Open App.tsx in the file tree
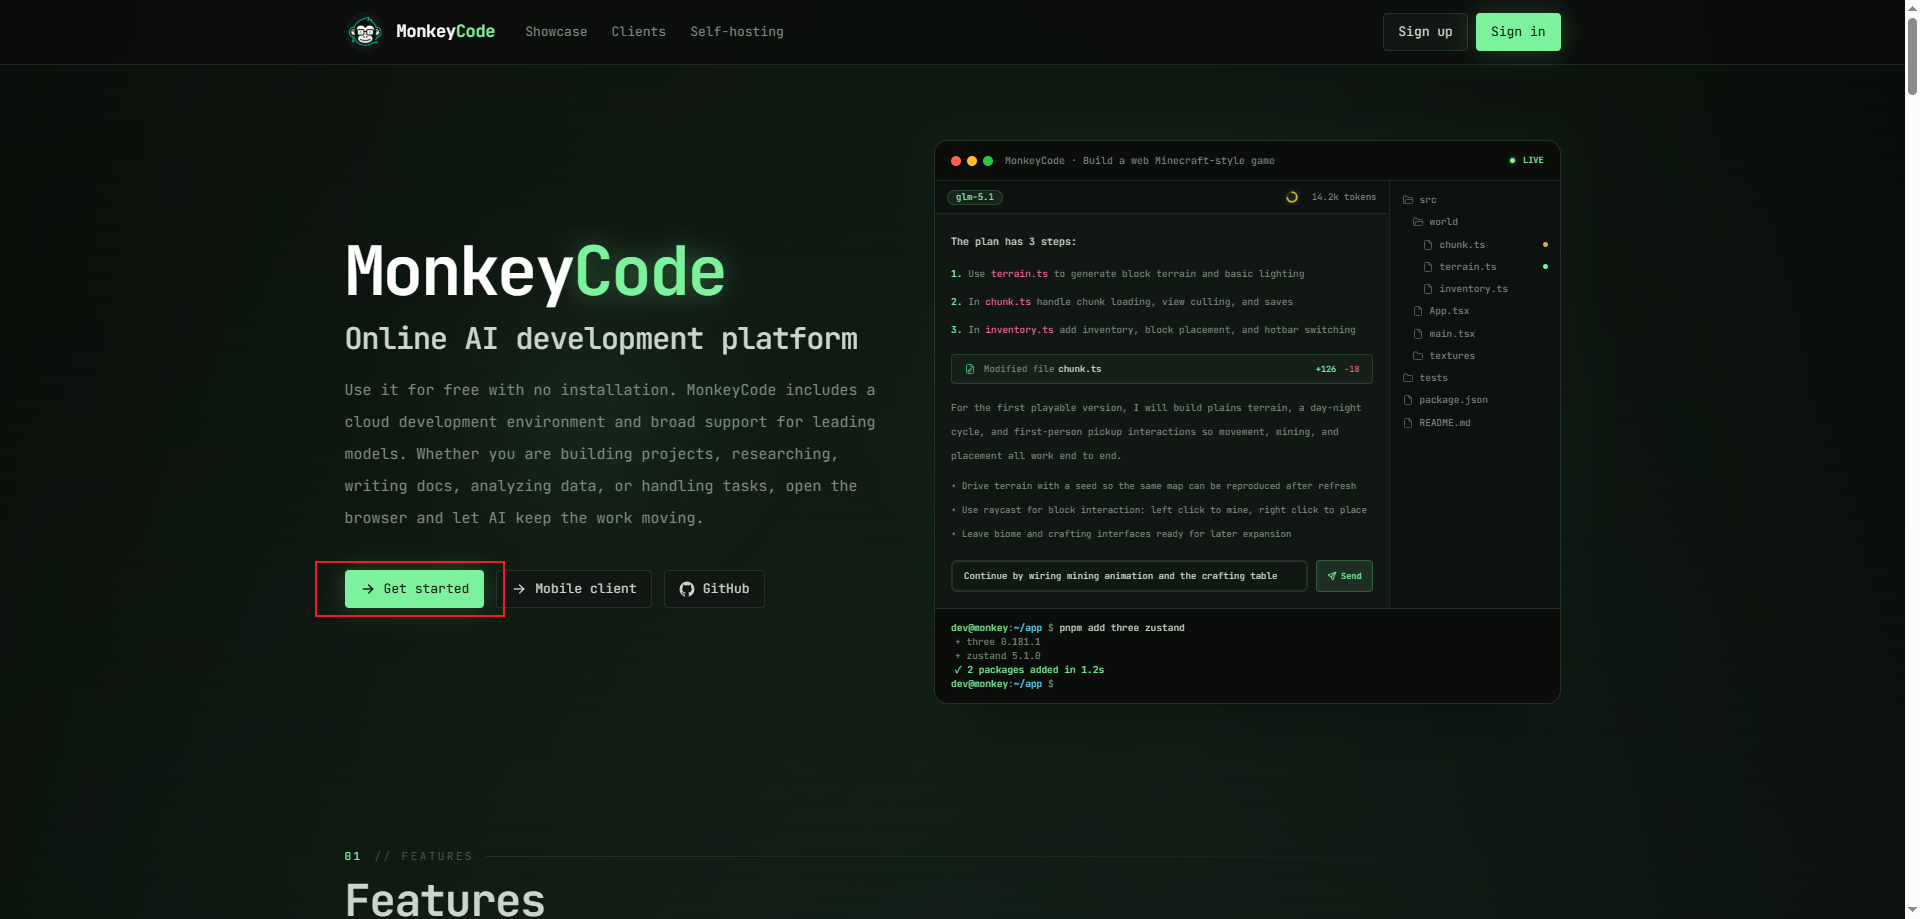 click(1449, 311)
